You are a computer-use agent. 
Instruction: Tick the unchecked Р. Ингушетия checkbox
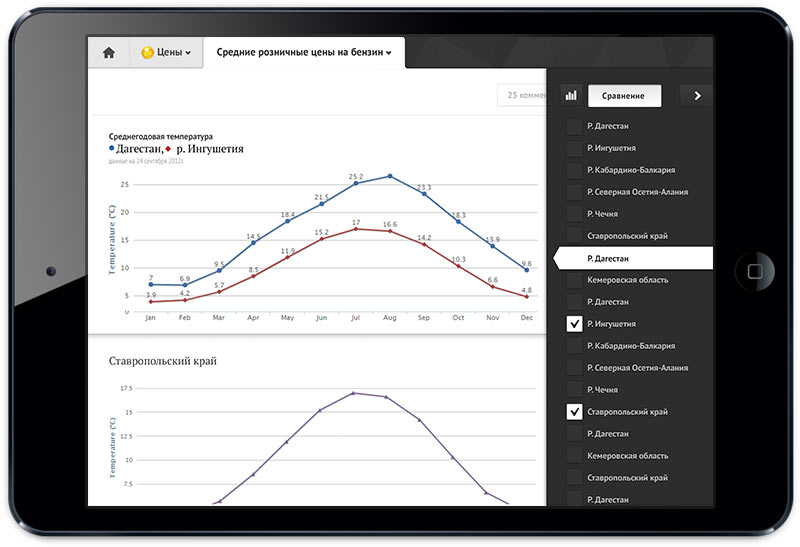(x=574, y=148)
